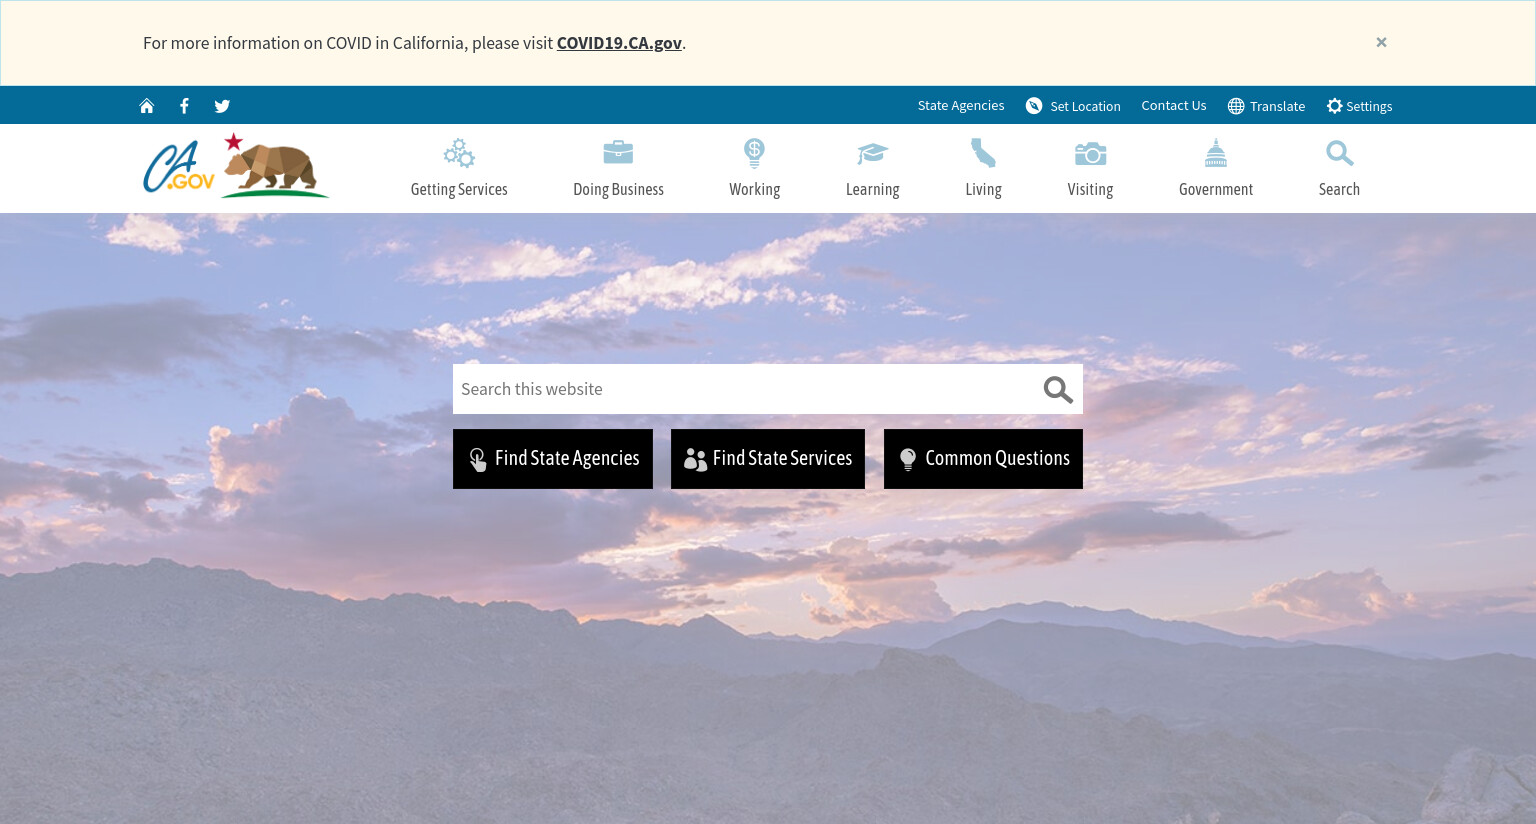Click the Common Questions button label
This screenshot has height=824, width=1536.
tap(997, 458)
